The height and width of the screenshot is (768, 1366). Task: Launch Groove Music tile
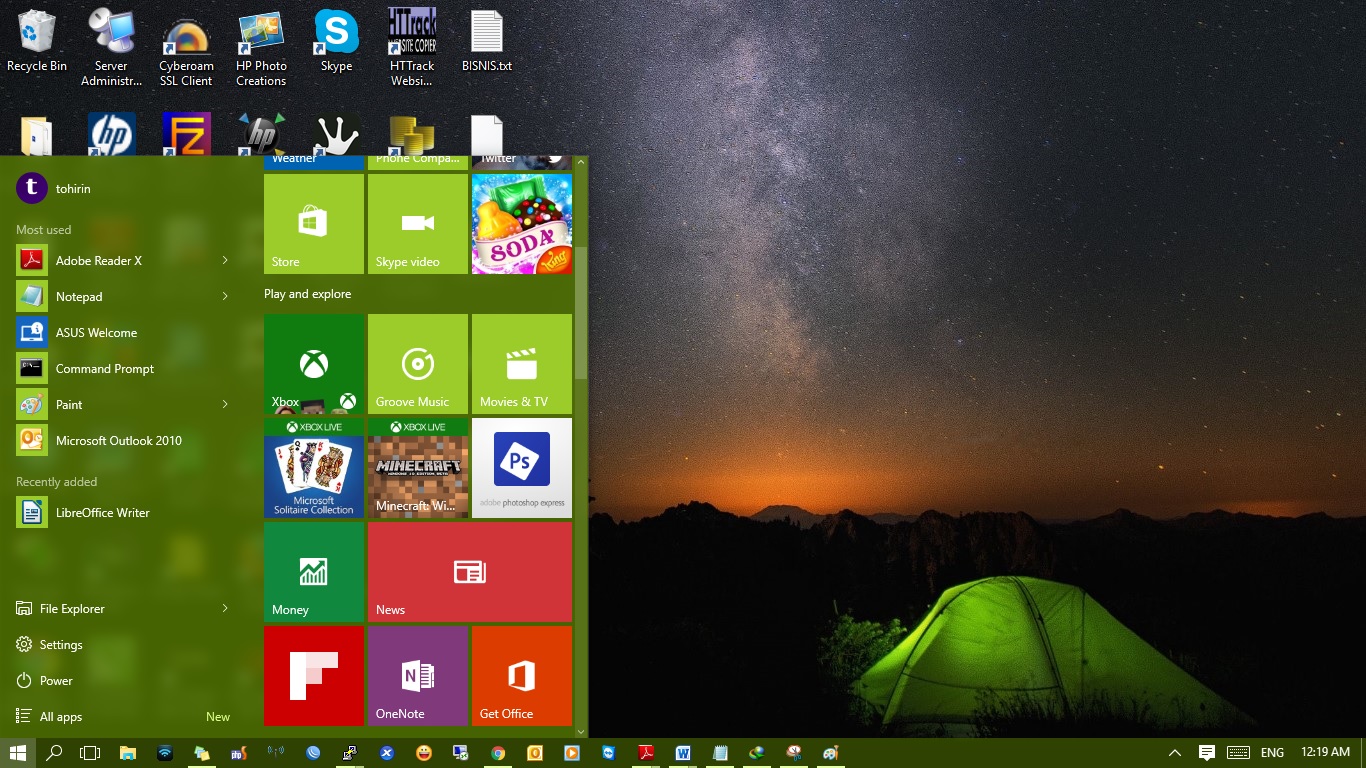point(418,364)
